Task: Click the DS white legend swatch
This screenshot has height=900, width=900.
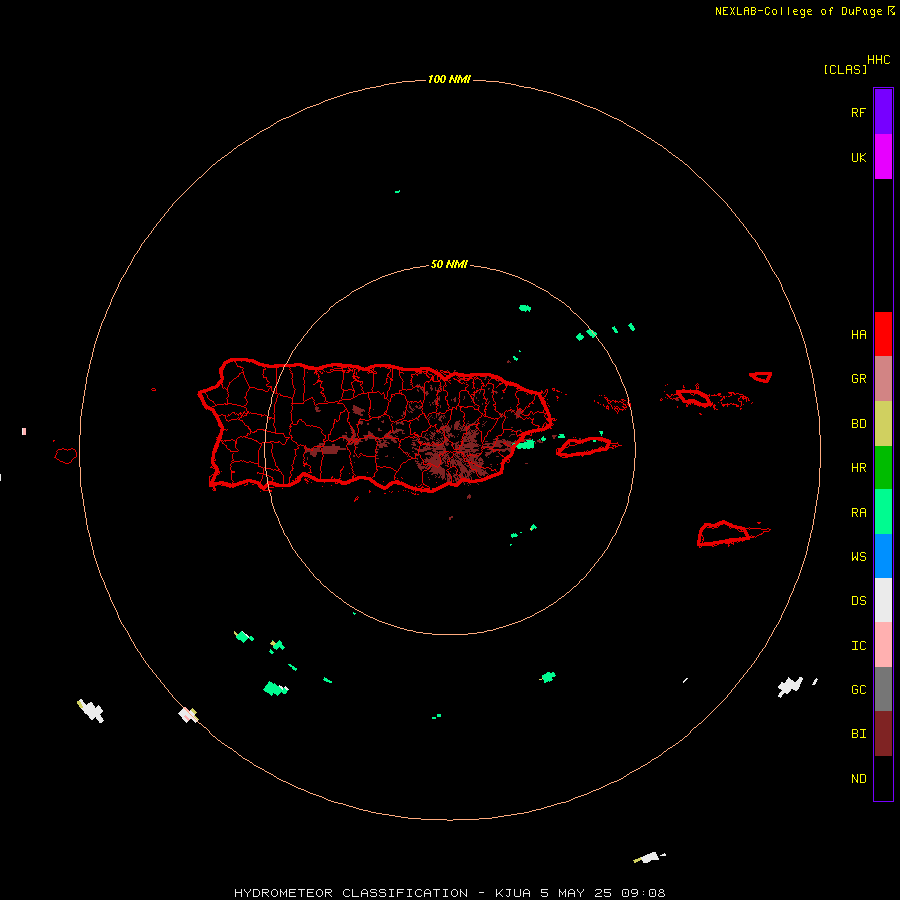Action: click(883, 600)
